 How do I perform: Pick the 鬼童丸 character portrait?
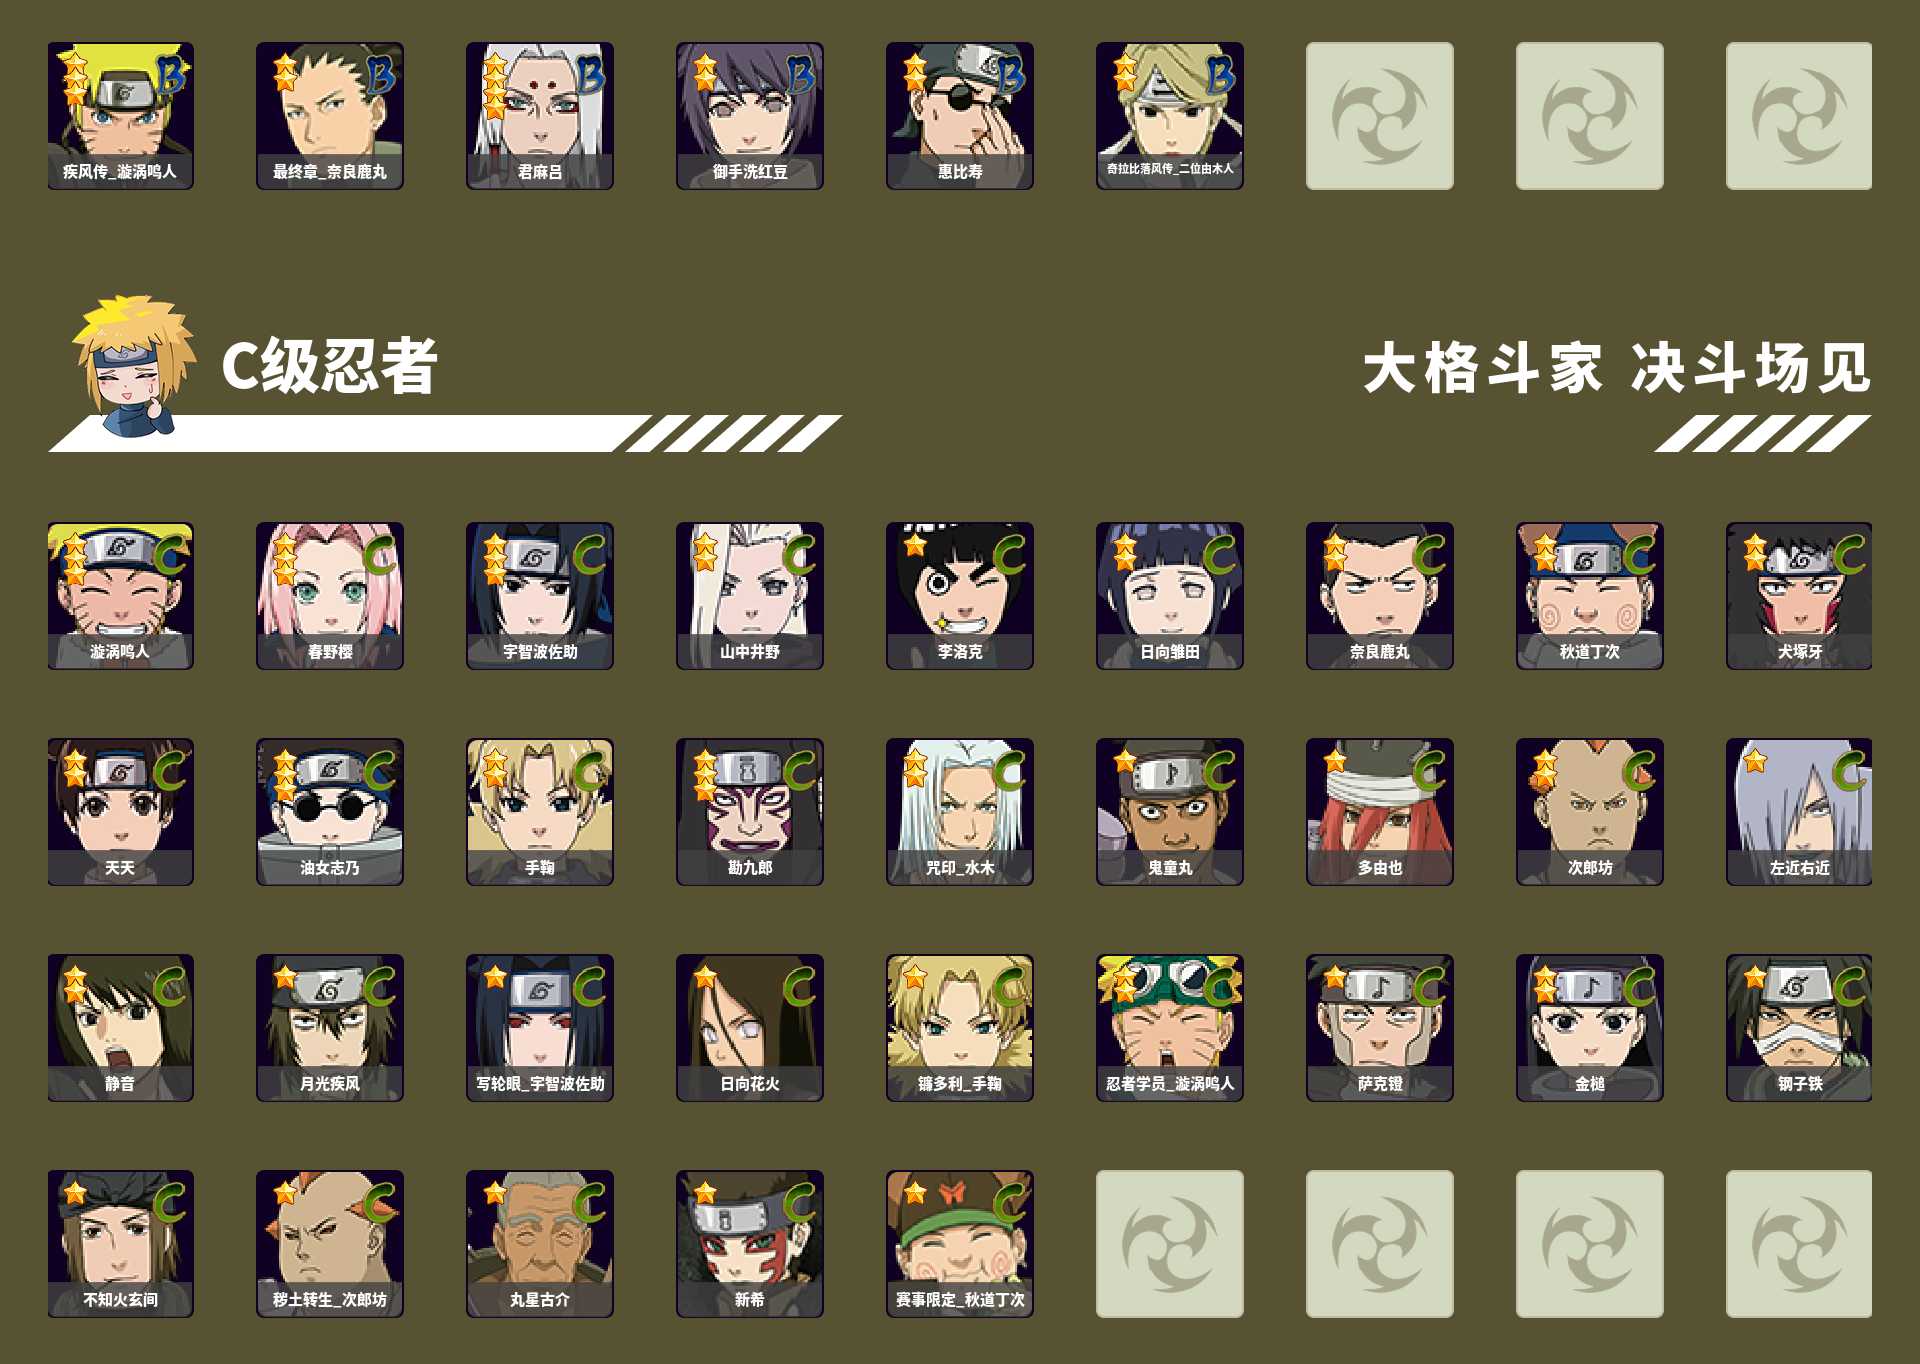pos(1170,812)
